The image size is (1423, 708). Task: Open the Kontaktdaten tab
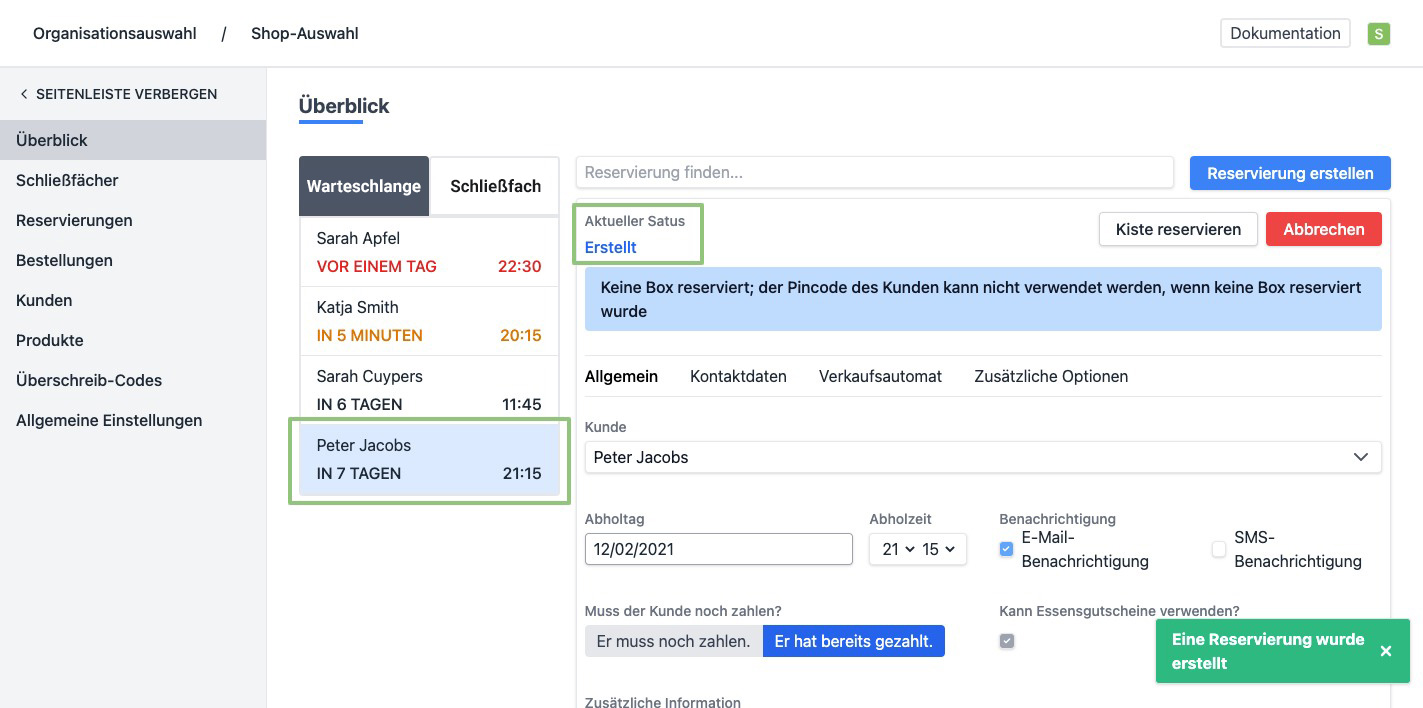(738, 376)
